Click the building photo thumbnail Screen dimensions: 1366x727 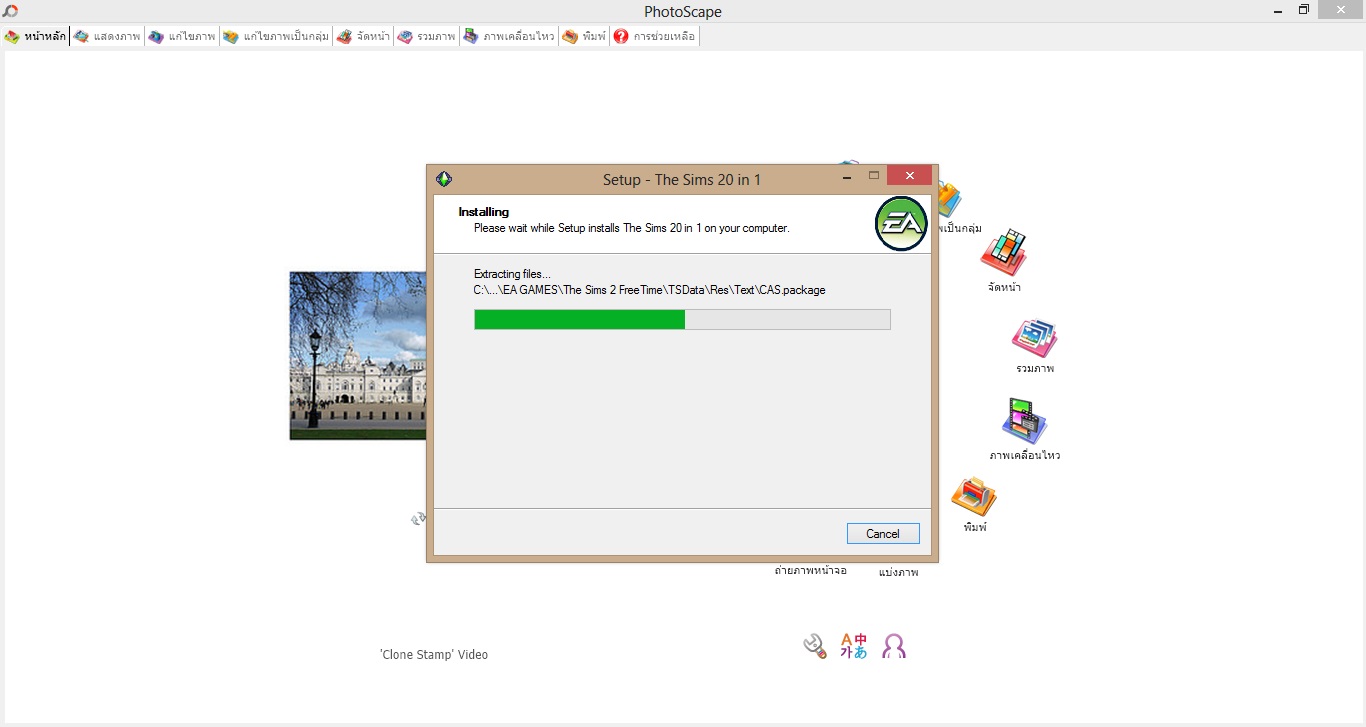coord(358,355)
